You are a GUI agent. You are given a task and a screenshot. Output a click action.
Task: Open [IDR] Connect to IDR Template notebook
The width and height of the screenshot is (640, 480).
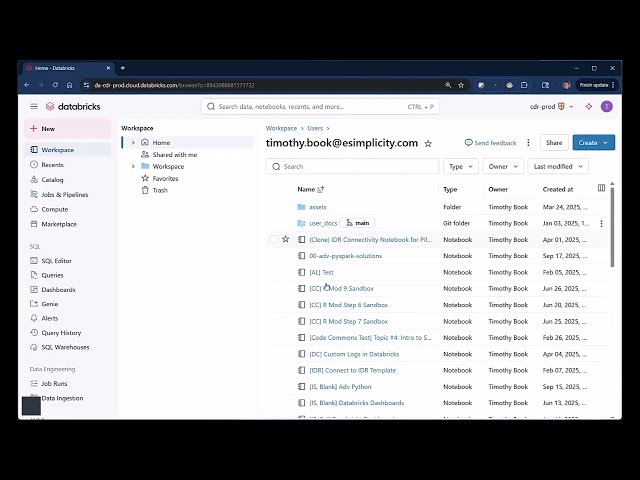[353, 371]
